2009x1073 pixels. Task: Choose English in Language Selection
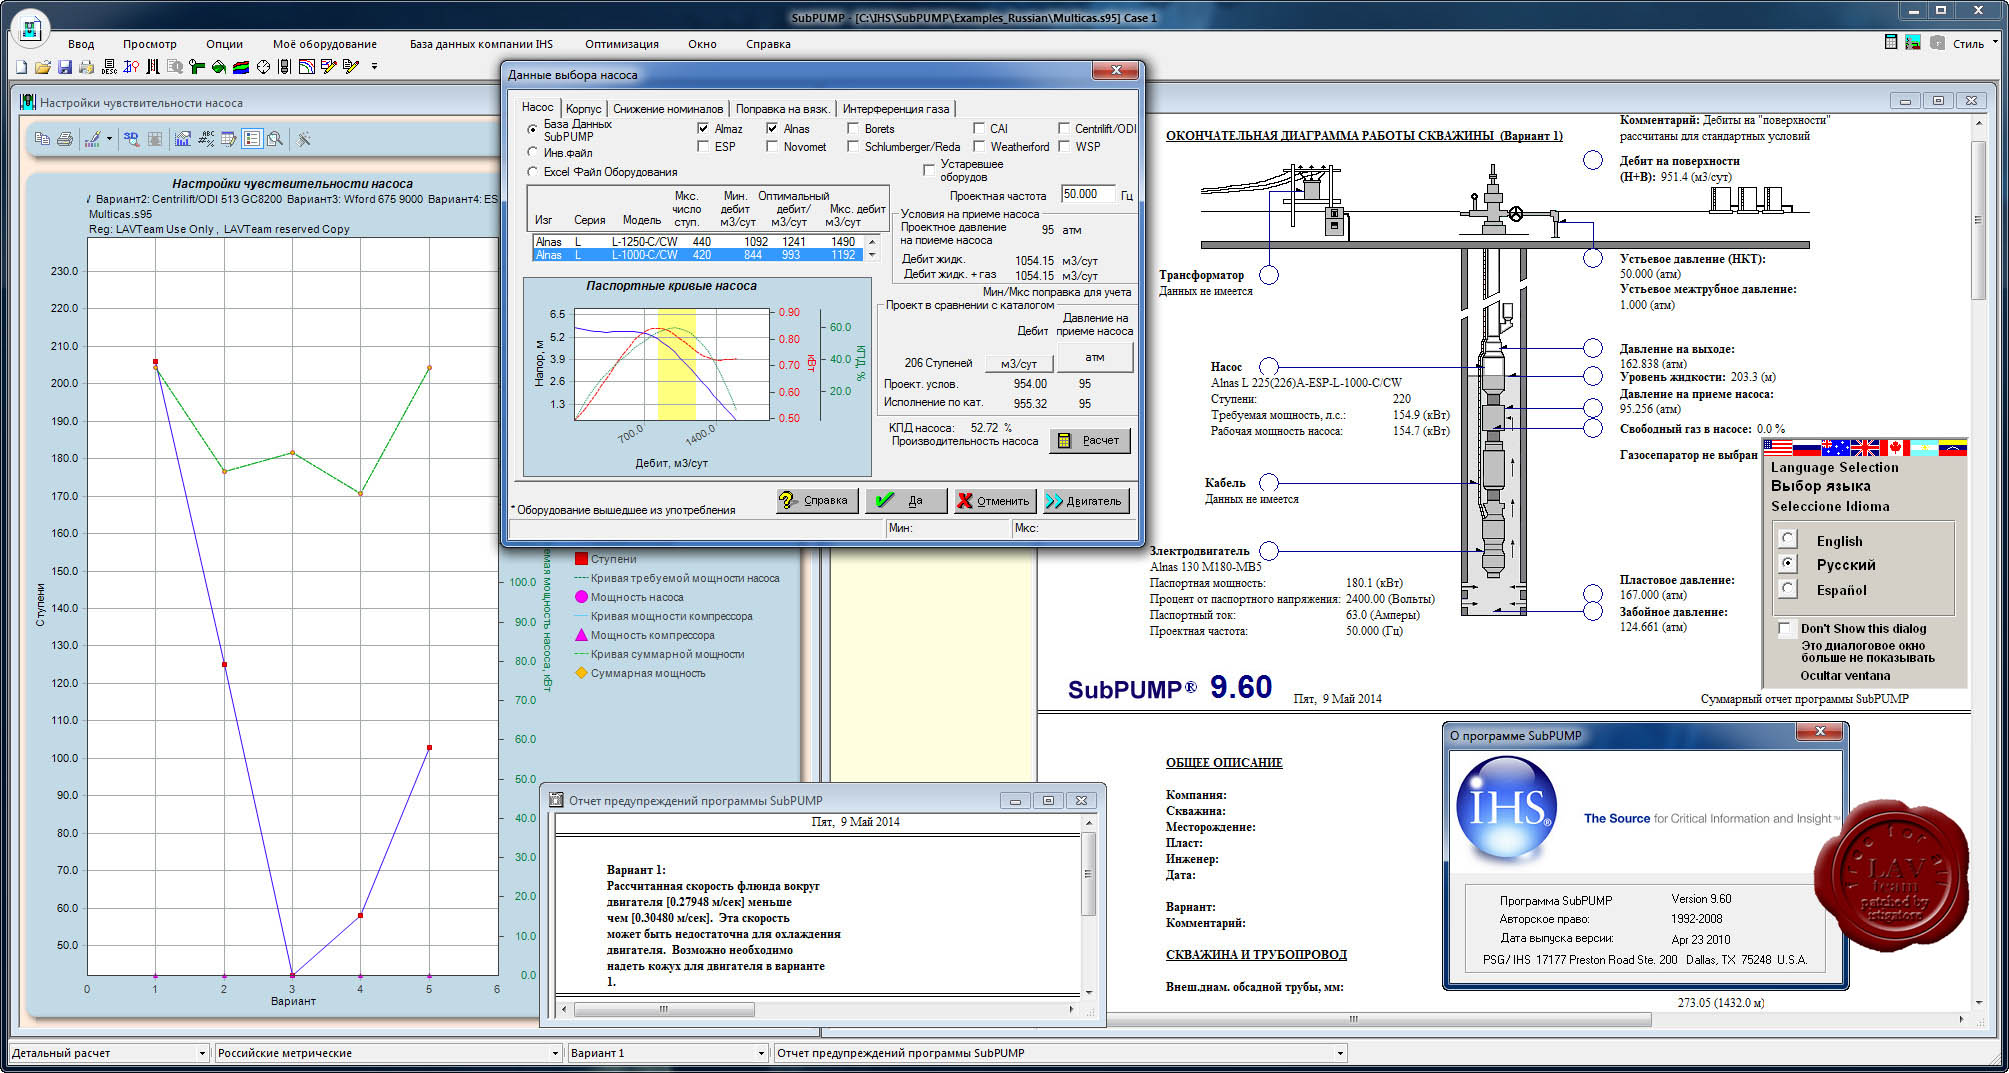pos(1788,539)
